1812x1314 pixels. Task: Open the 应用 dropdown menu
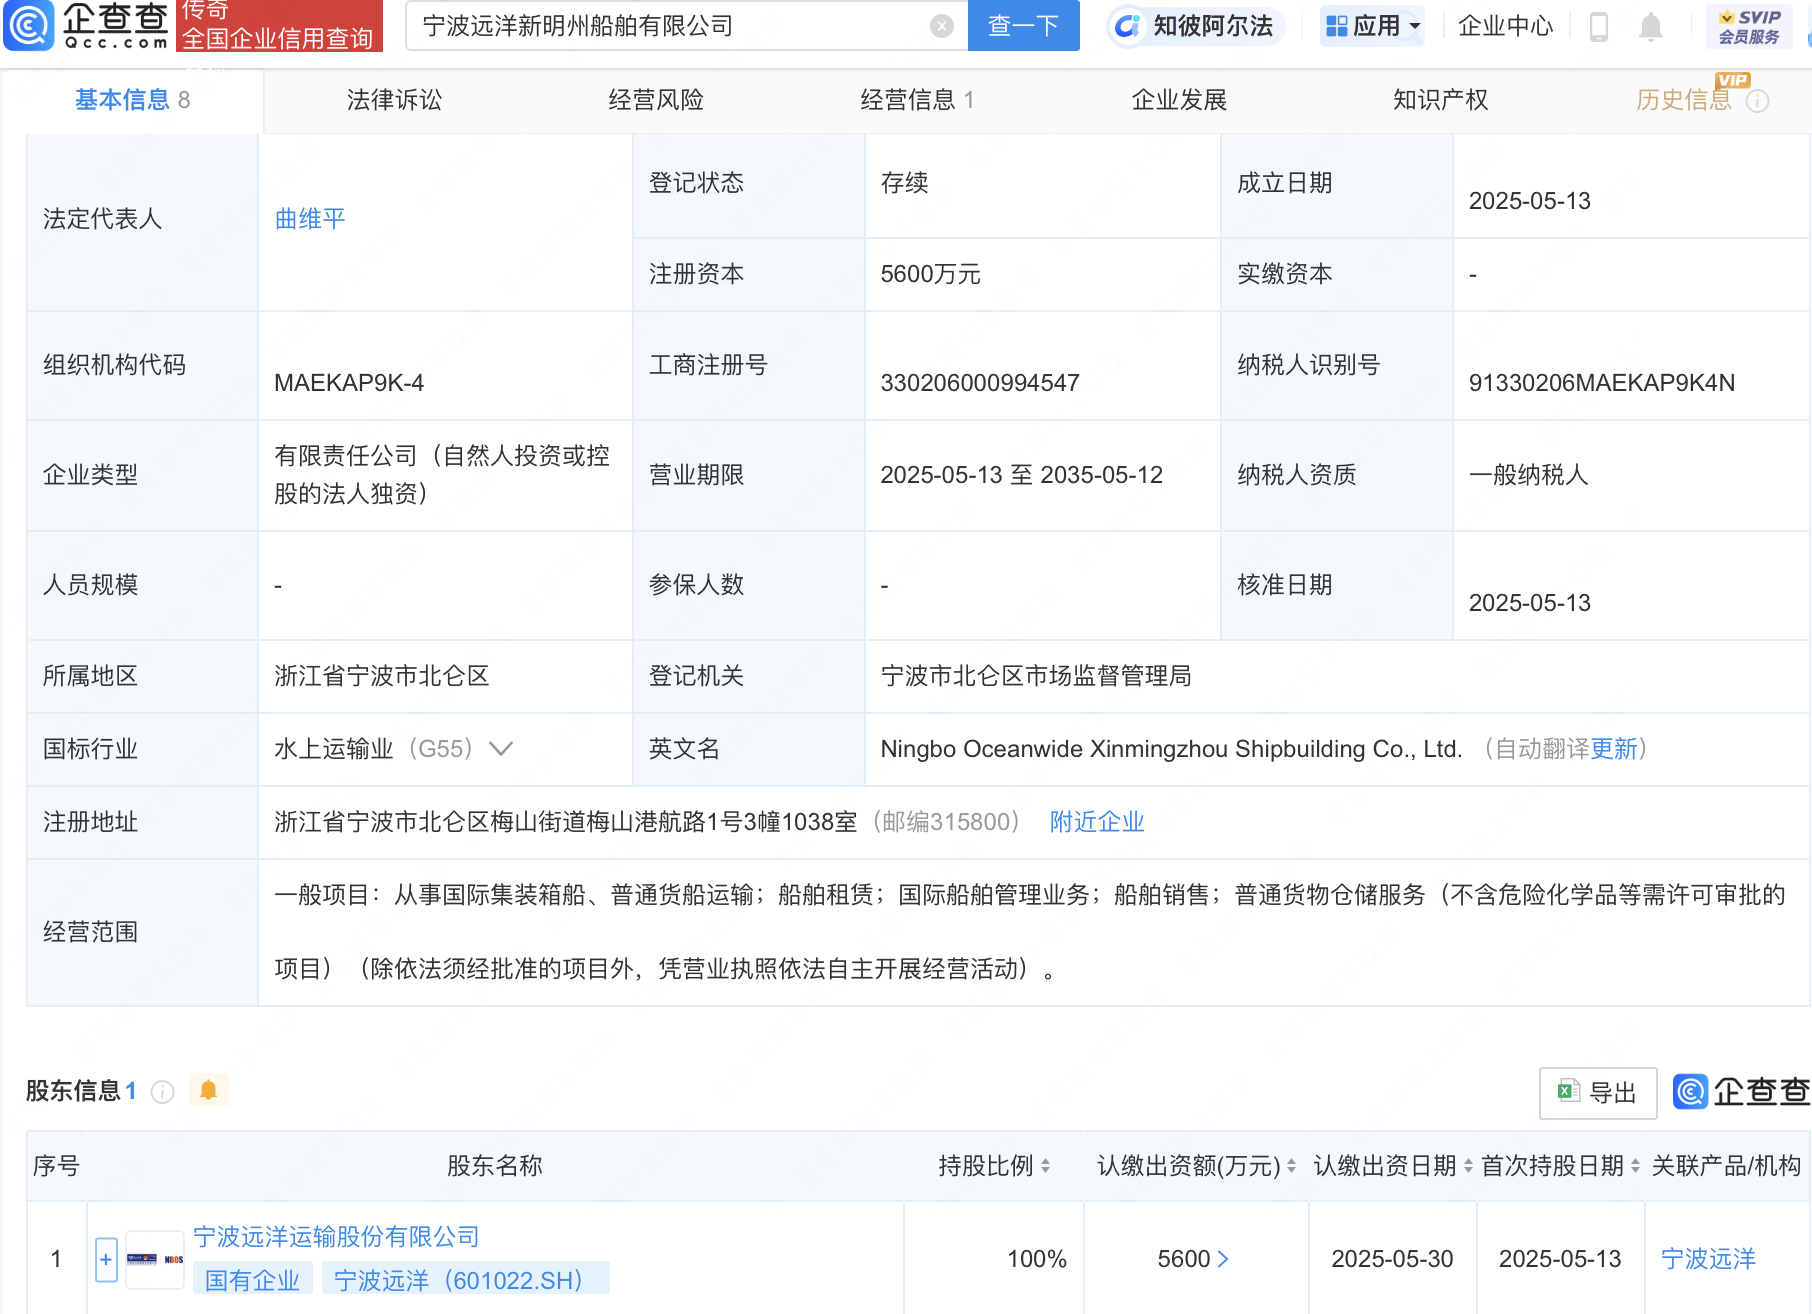pyautogui.click(x=1372, y=26)
